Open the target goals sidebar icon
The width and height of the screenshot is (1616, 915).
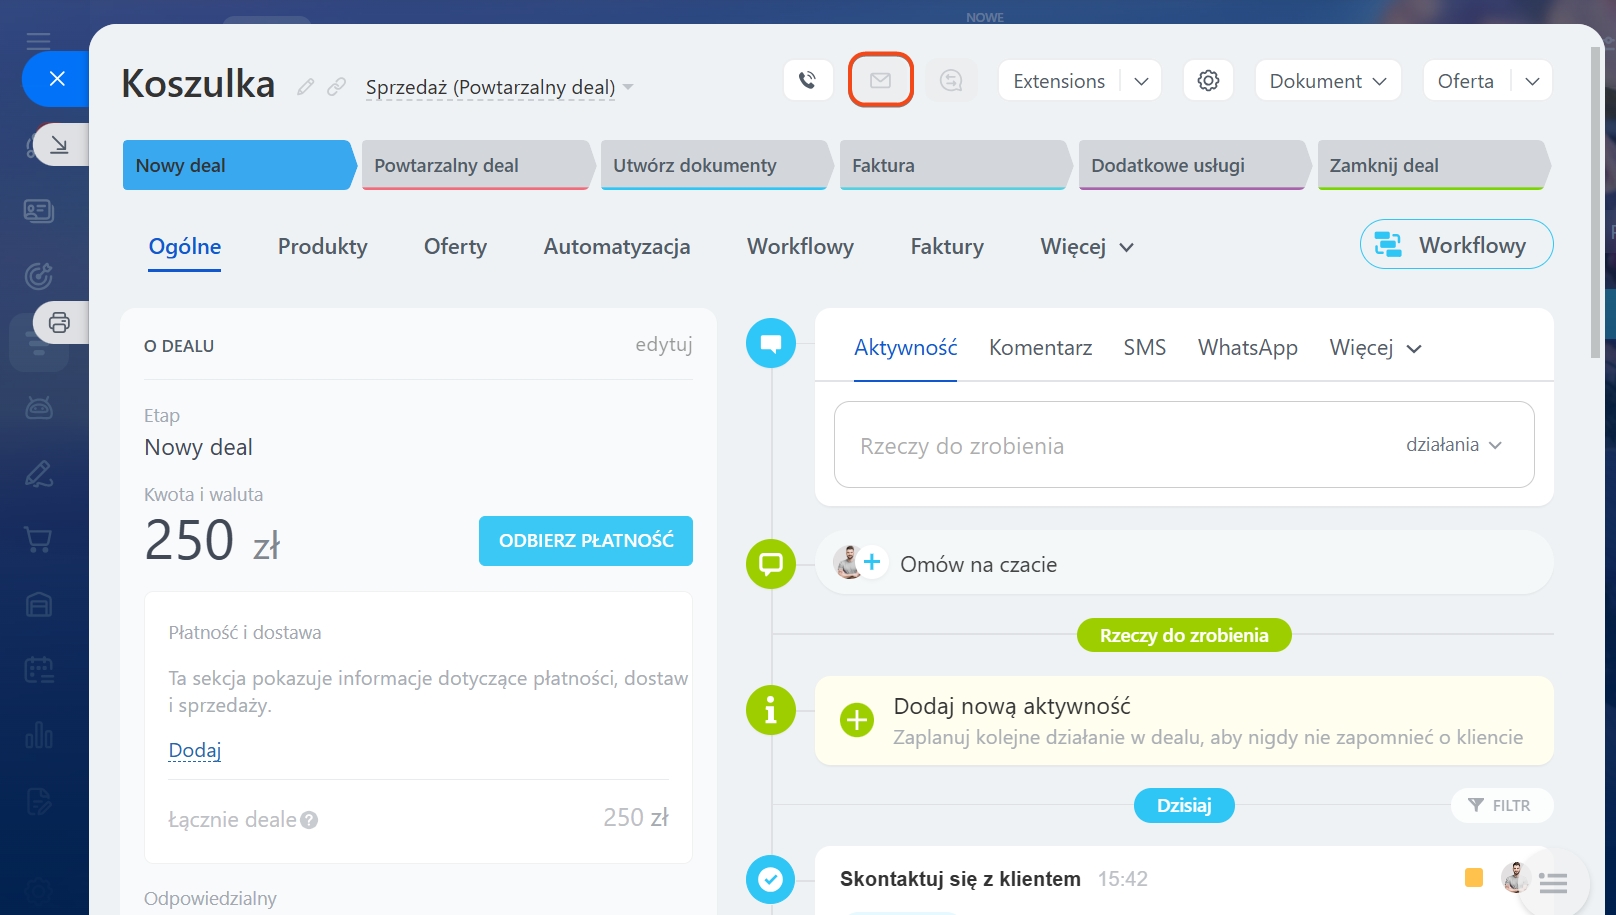[x=39, y=276]
